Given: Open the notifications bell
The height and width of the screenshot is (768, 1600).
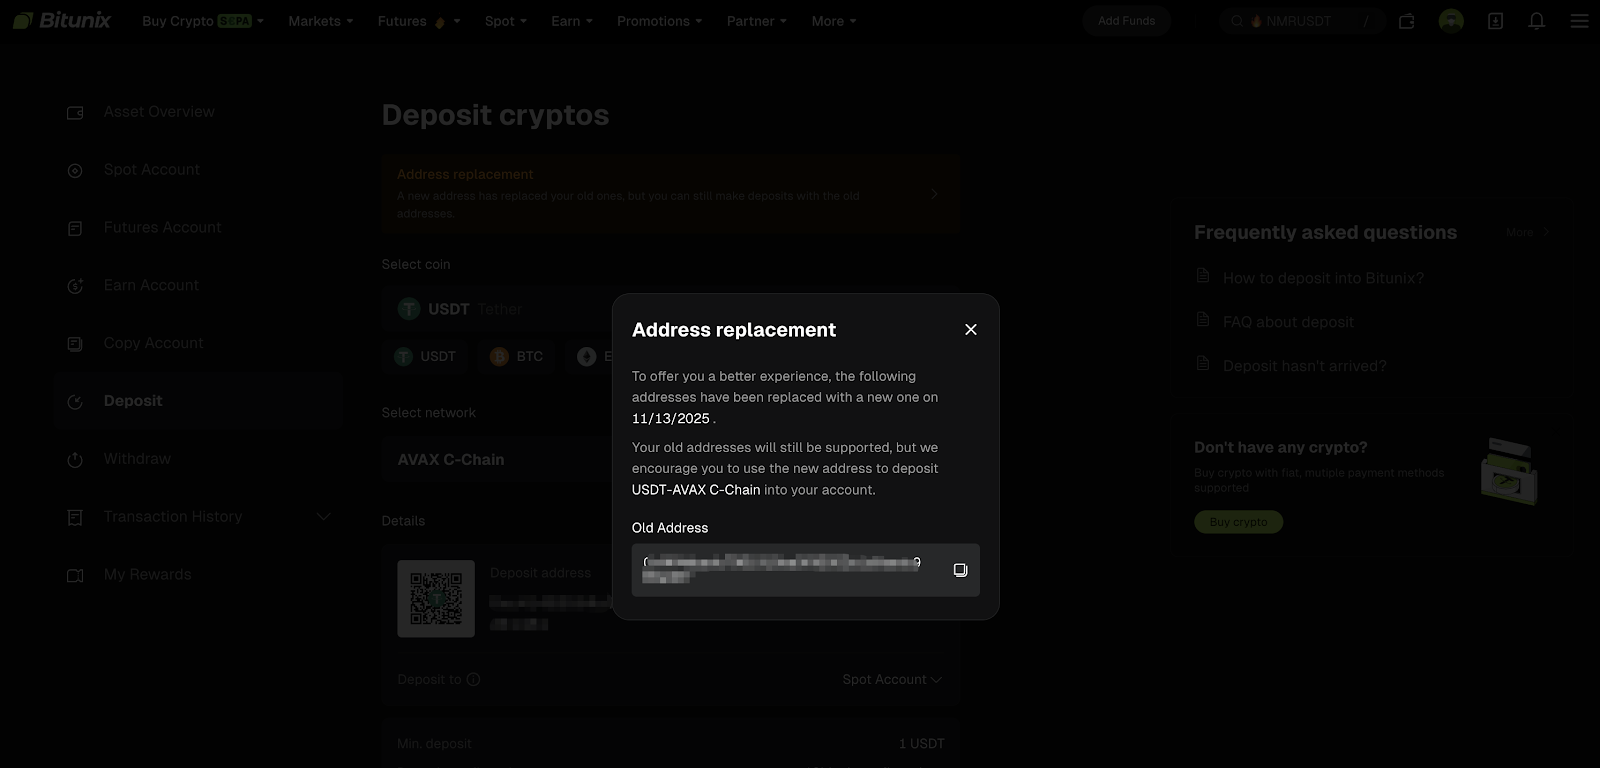Looking at the screenshot, I should coord(1537,21).
